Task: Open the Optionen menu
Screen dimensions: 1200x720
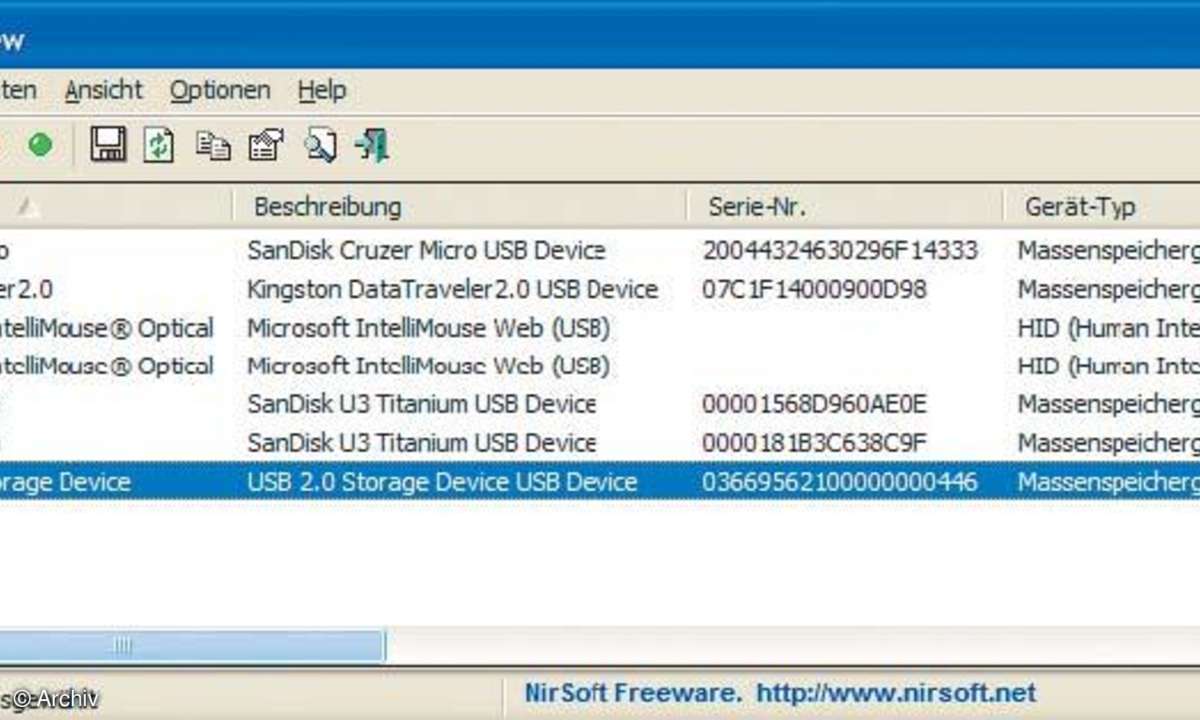Action: coord(220,90)
